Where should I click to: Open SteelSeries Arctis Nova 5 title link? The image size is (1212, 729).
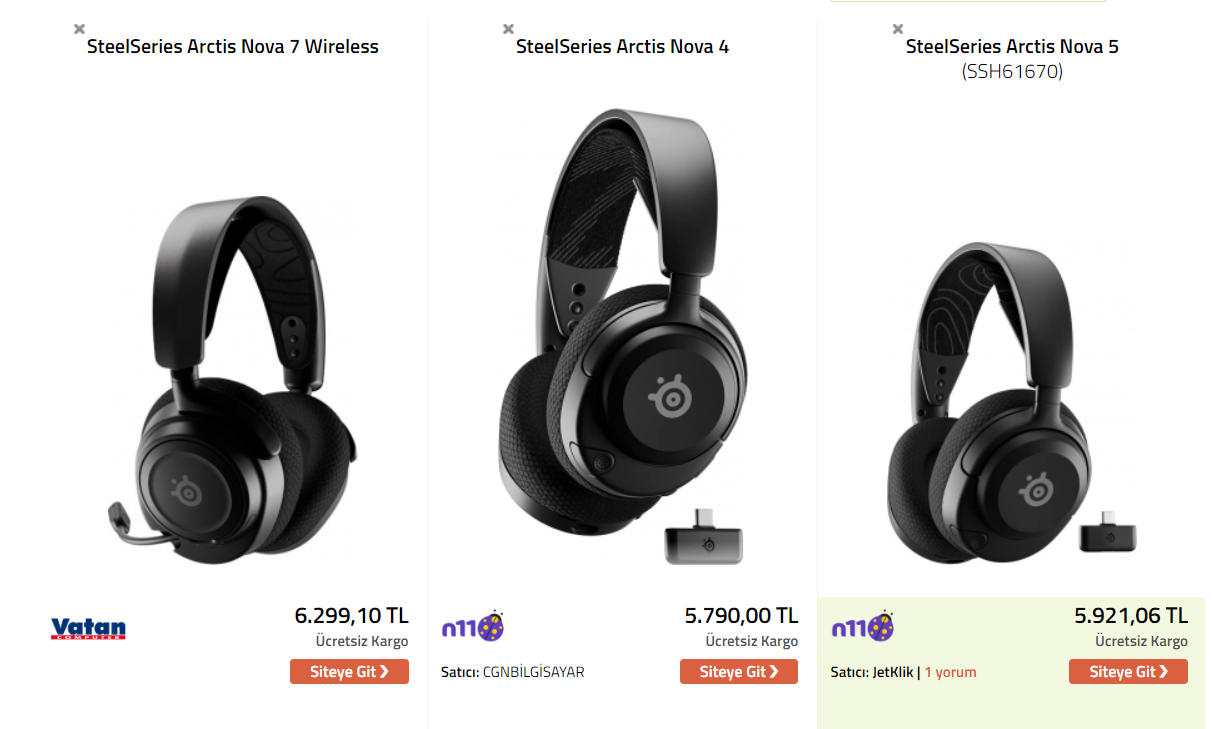[1012, 46]
